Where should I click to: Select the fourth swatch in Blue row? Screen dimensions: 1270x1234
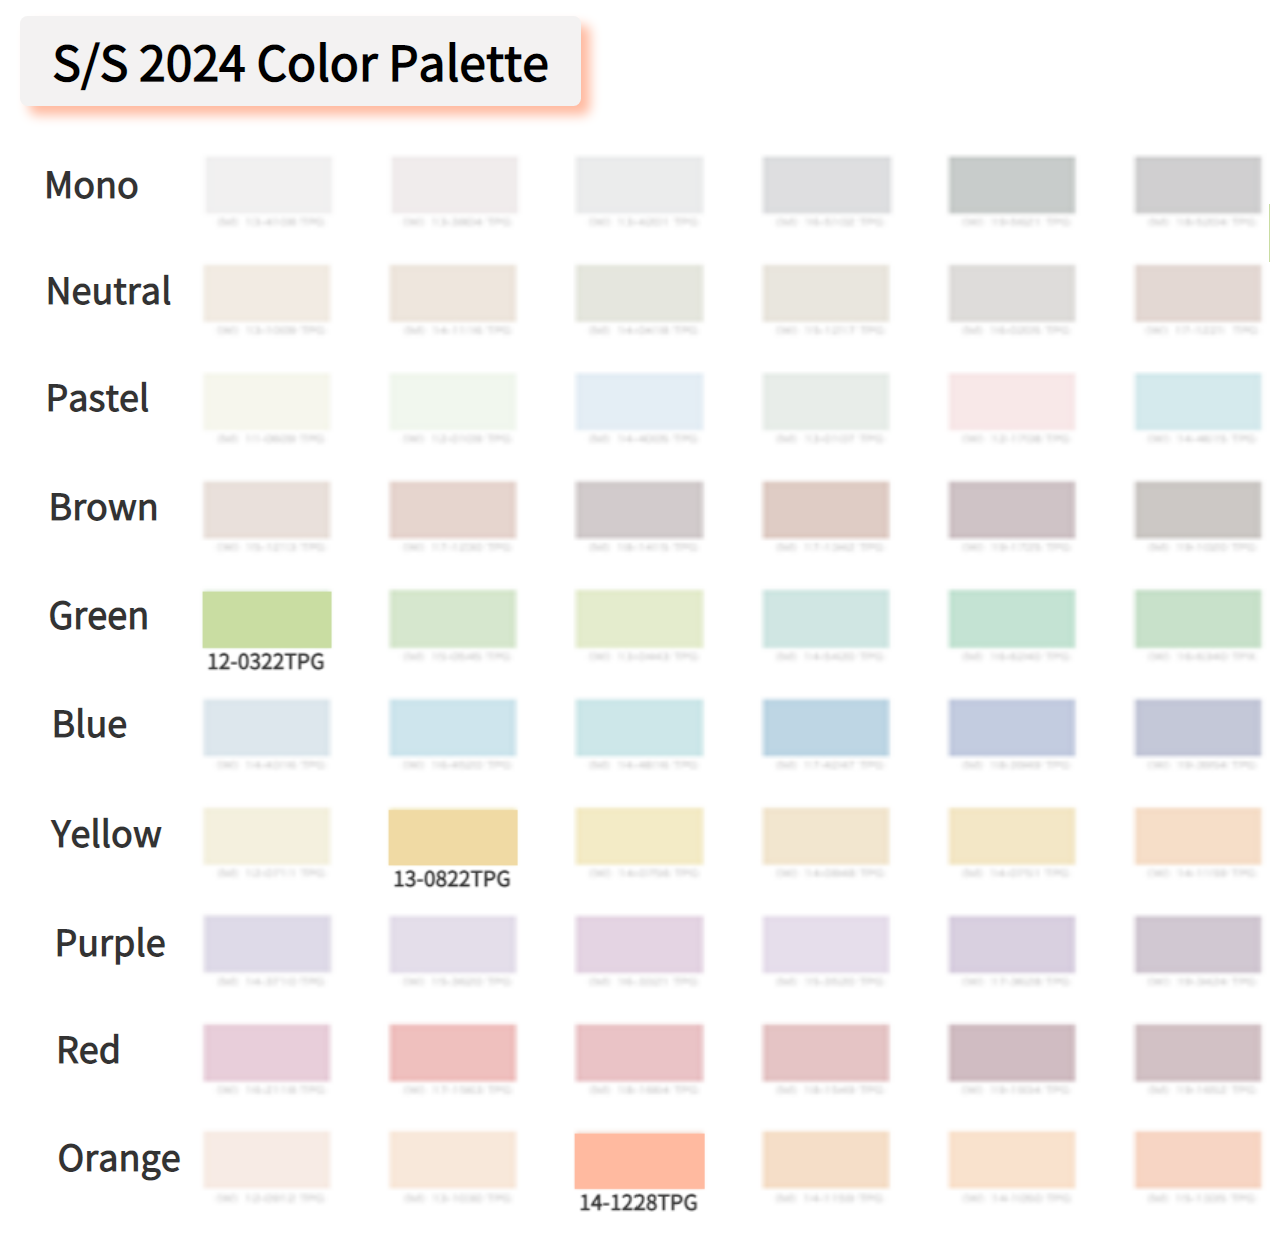(826, 728)
